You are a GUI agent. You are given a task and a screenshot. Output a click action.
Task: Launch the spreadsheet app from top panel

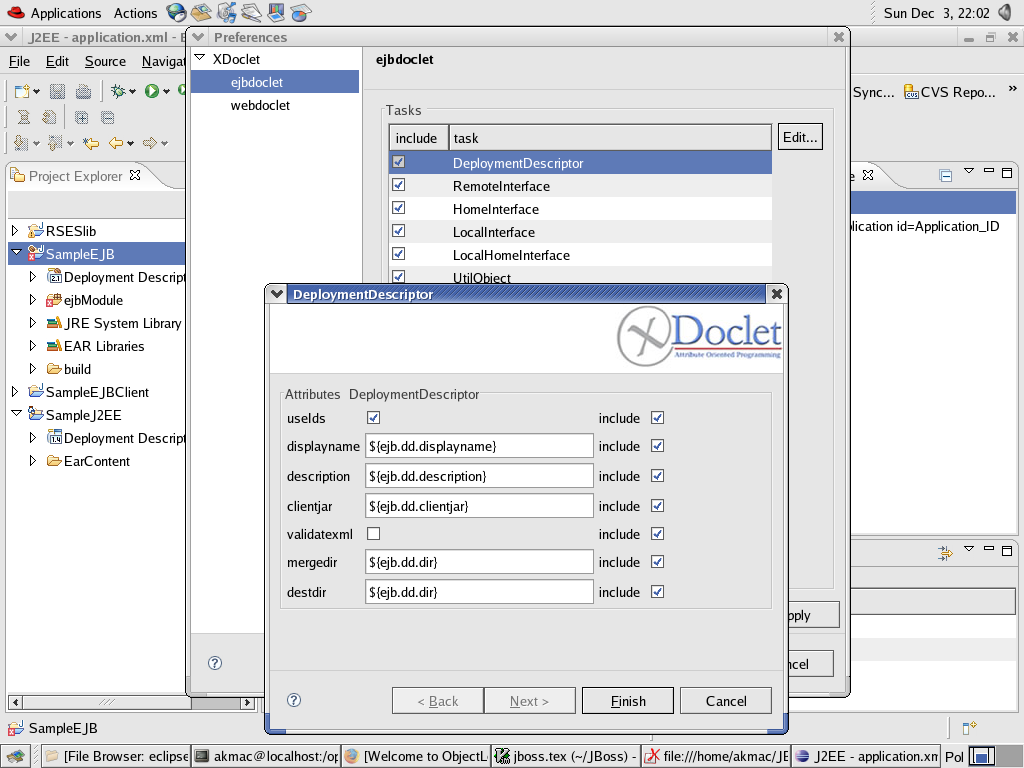point(300,12)
